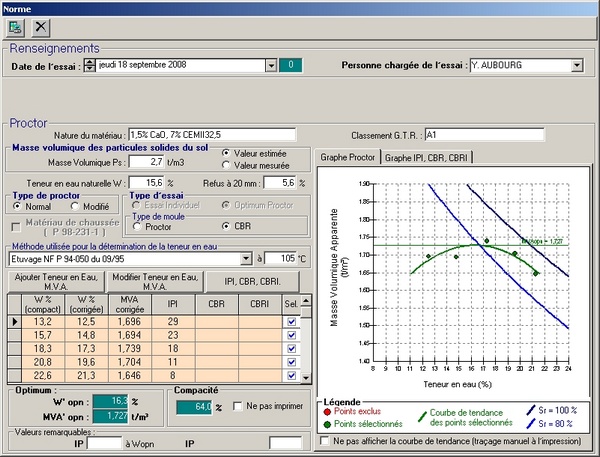The image size is (600, 457).
Task: Click the Nature du matériau text field
Action: [212, 134]
